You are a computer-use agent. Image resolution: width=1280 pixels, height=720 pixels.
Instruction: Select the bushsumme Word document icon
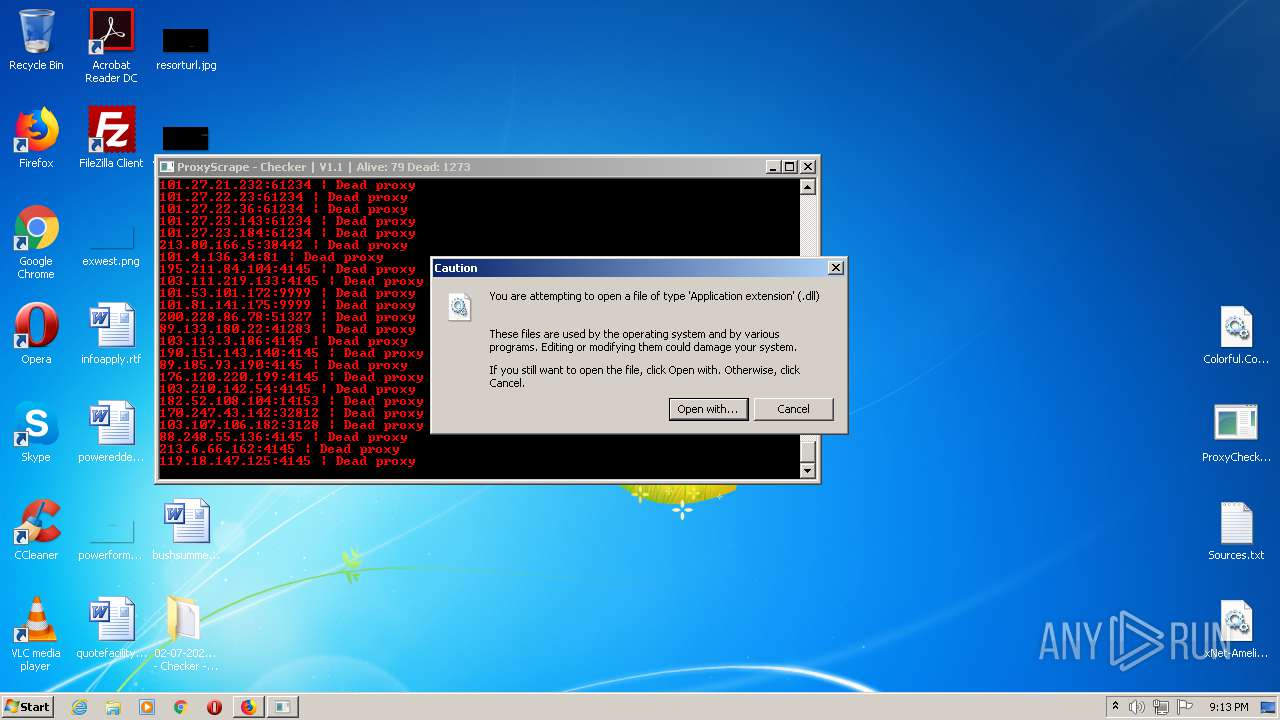[x=186, y=530]
